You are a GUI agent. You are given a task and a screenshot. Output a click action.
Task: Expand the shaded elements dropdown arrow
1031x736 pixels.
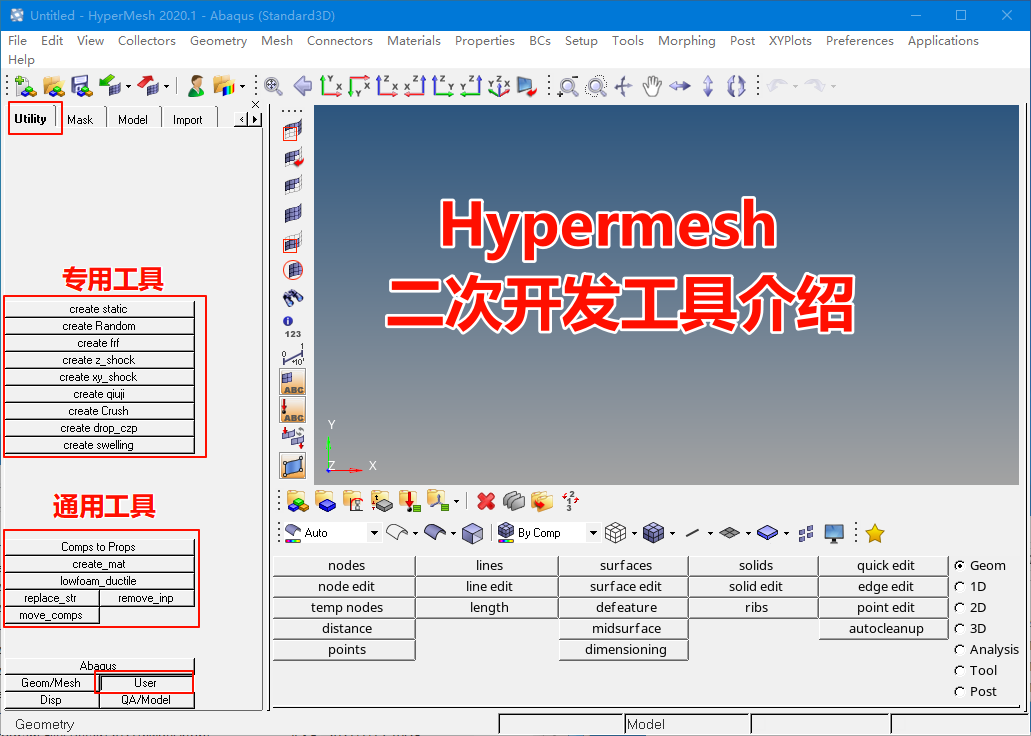point(672,534)
